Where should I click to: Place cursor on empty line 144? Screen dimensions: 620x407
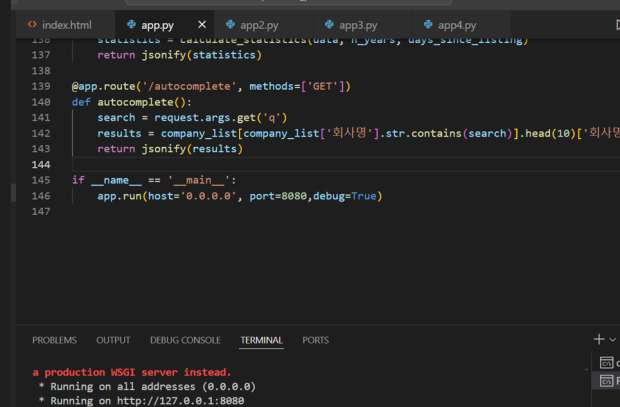[x=344, y=164]
